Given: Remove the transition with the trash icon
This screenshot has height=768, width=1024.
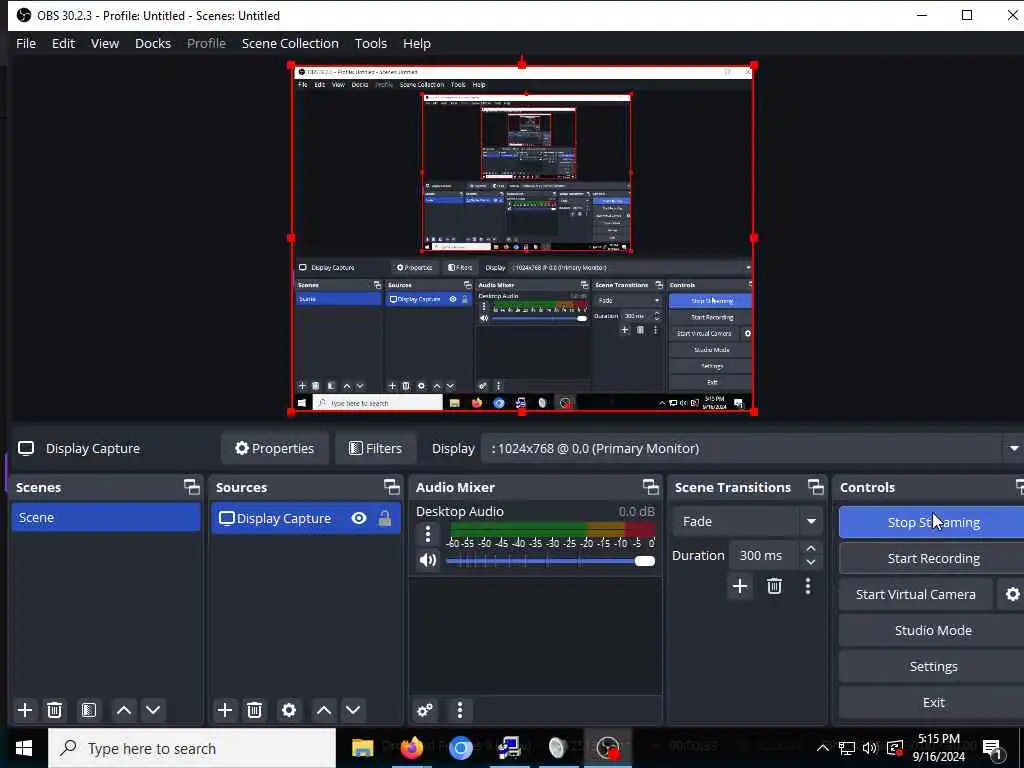Looking at the screenshot, I should [x=775, y=586].
